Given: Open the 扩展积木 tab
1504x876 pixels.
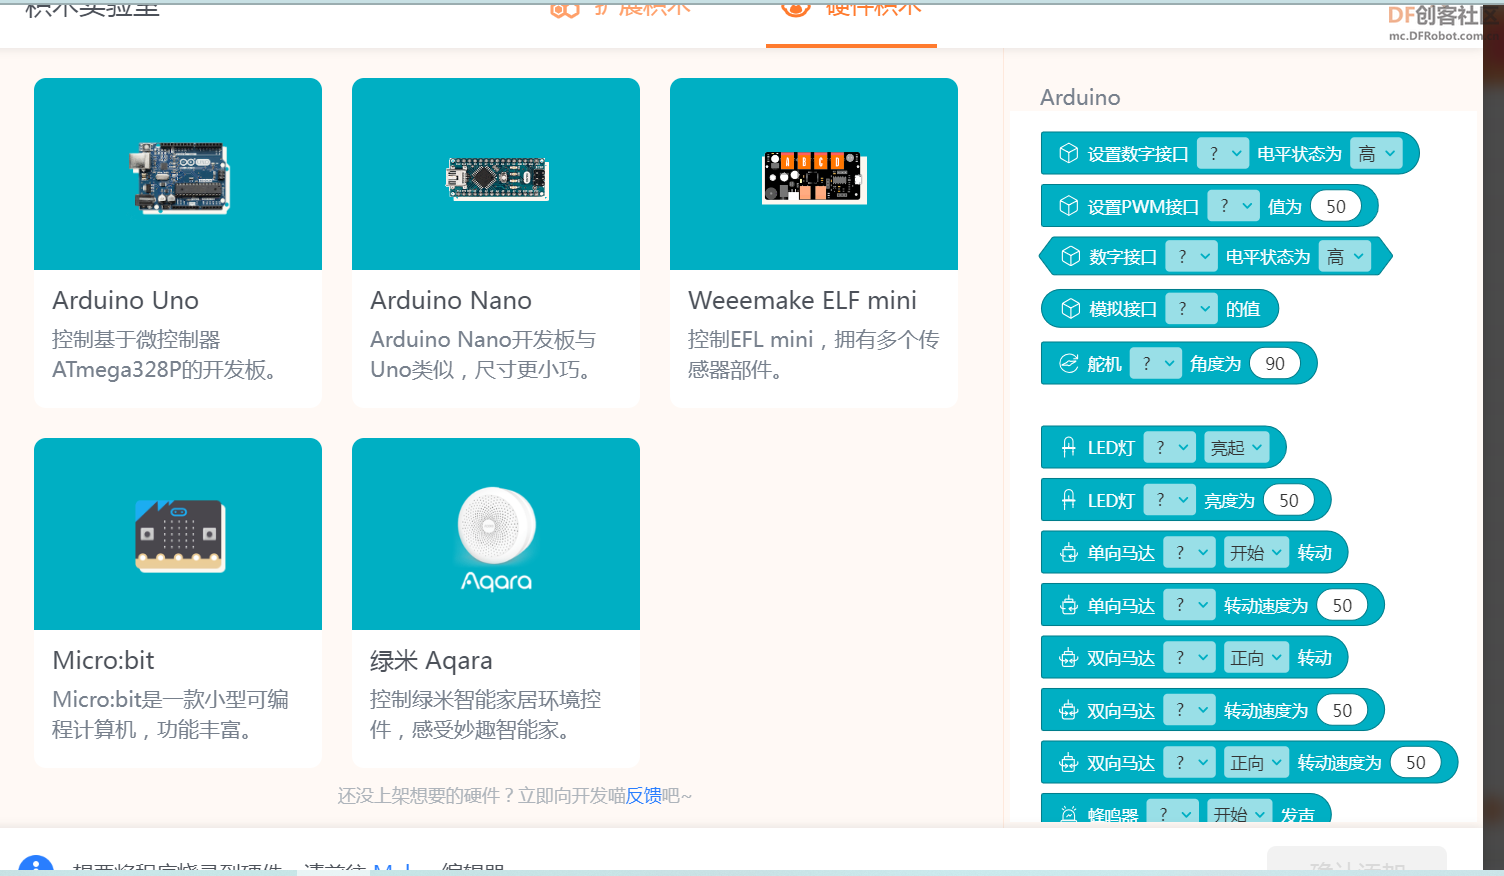Looking at the screenshot, I should [x=620, y=10].
